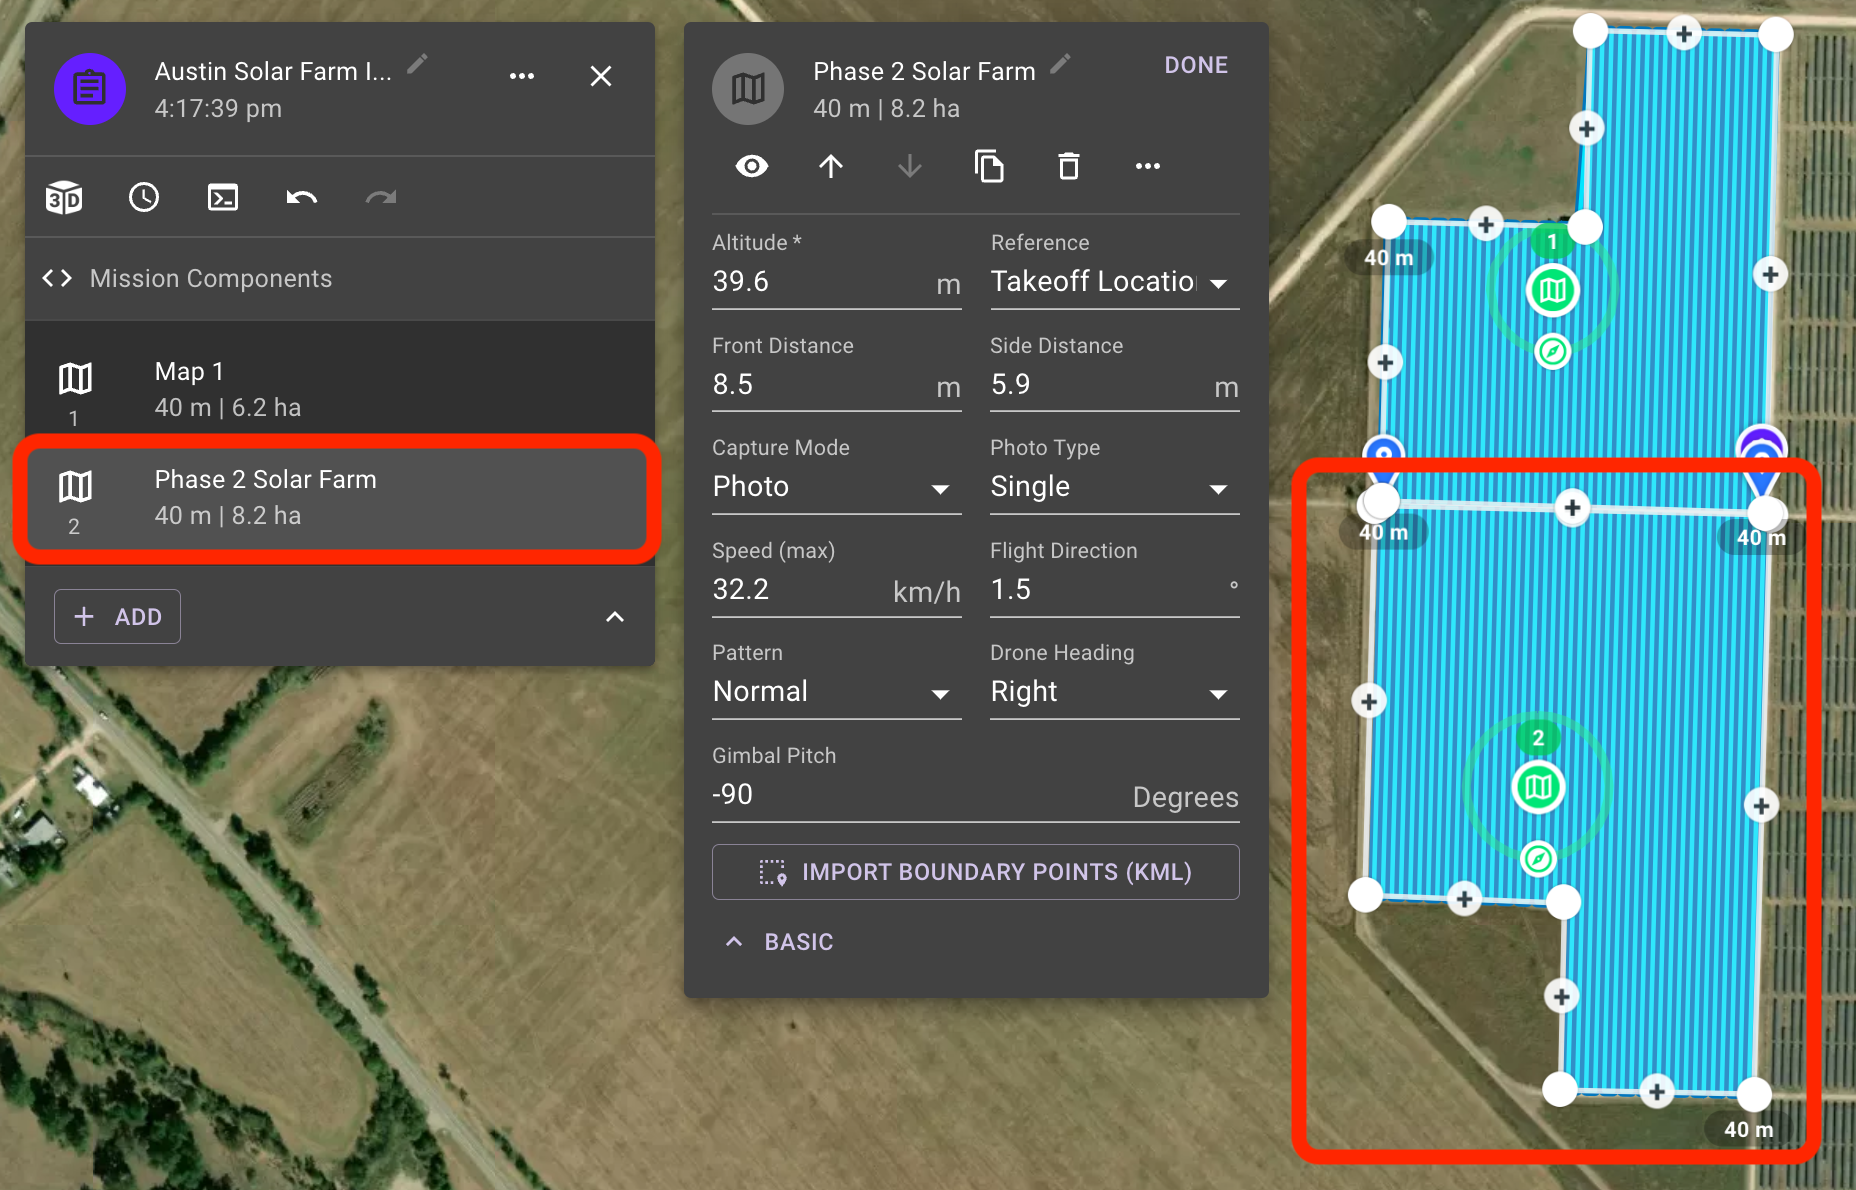The width and height of the screenshot is (1856, 1190).
Task: Click the blue takeoff location pin
Action: (1383, 458)
